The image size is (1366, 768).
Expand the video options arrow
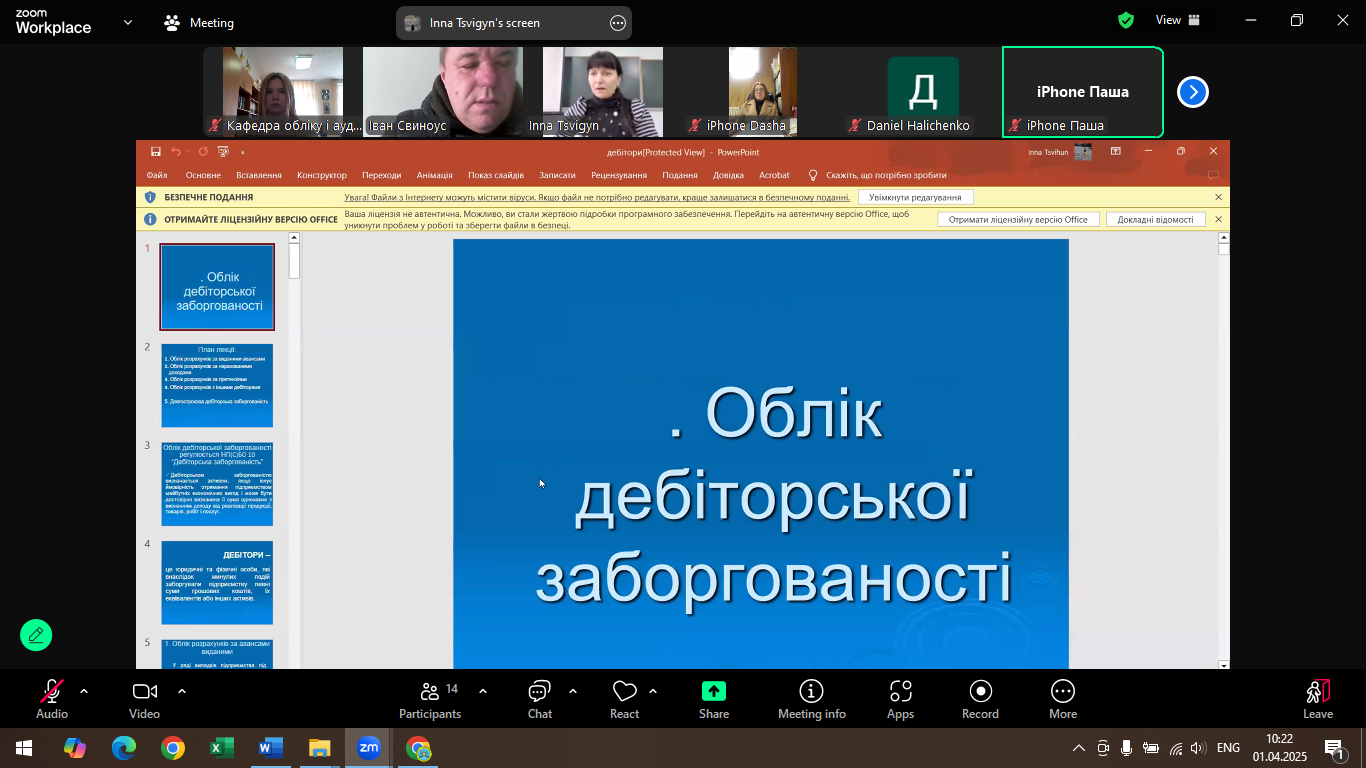pos(182,691)
